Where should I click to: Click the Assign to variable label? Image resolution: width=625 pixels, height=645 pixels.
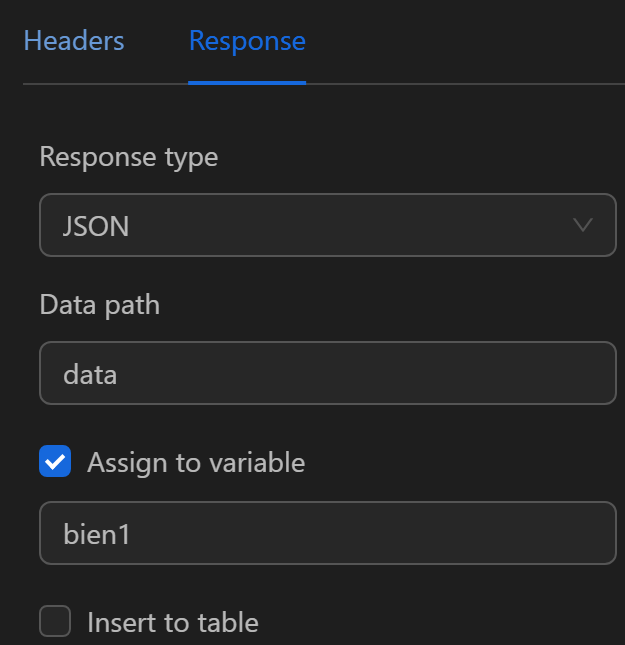(196, 462)
